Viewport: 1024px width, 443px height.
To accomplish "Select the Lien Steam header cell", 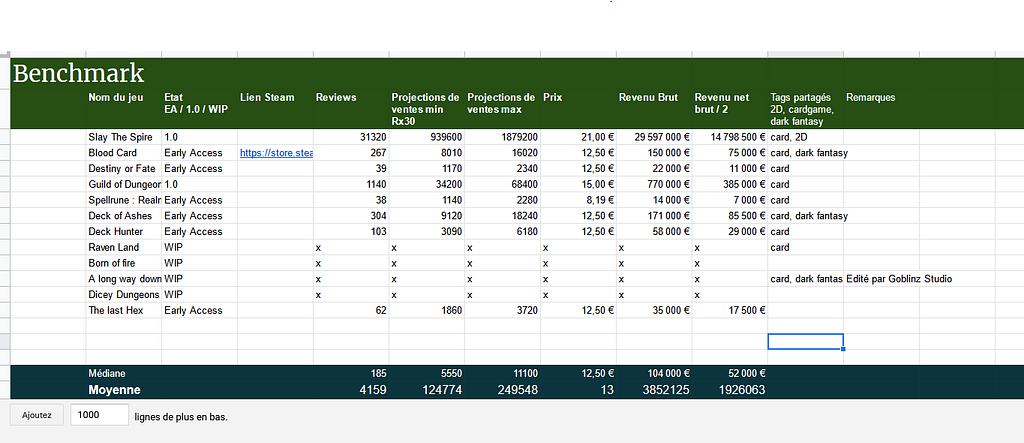I will 275,108.
